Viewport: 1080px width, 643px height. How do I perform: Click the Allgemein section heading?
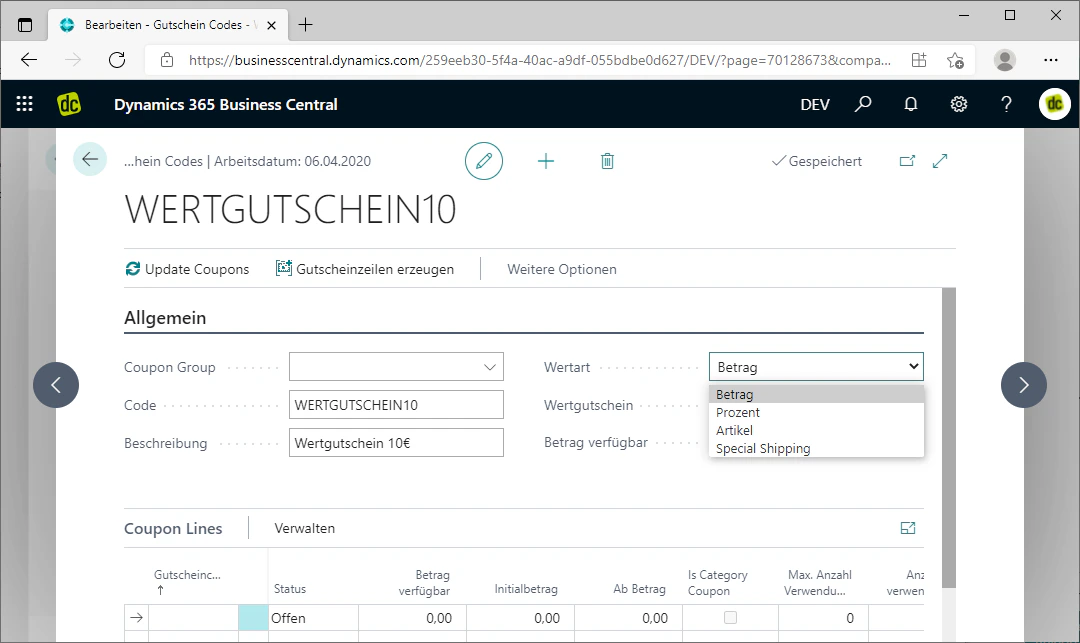(165, 318)
